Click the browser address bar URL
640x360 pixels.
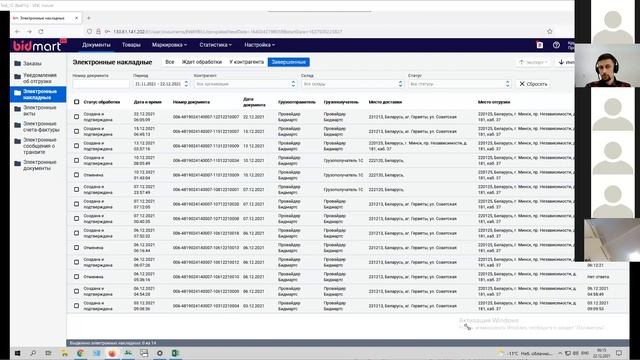click(228, 31)
